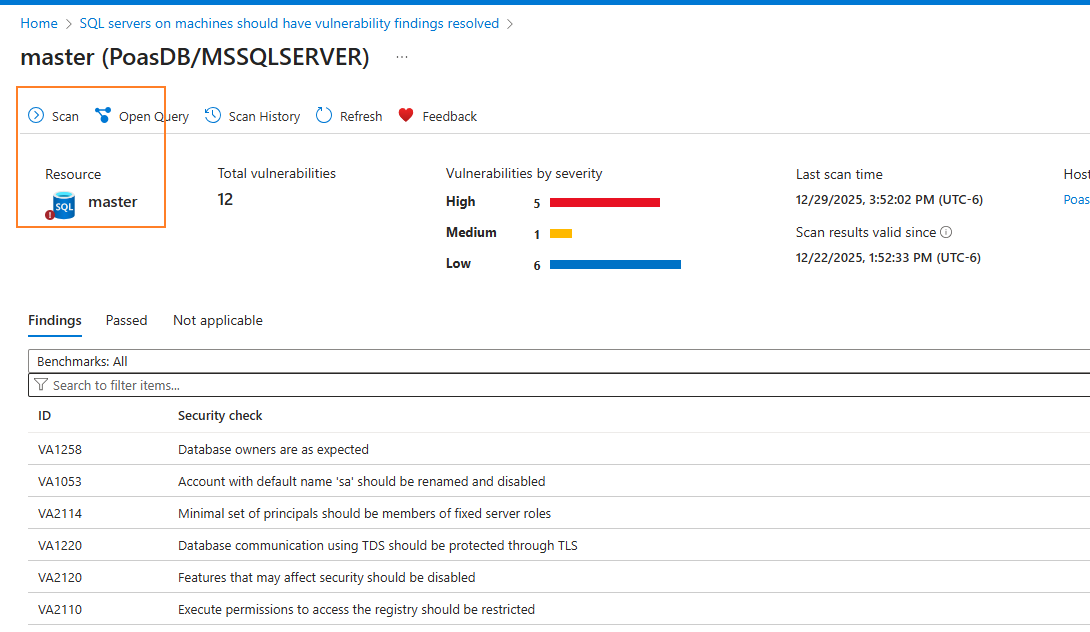
Task: Open the Benchmarks: All filter dropdown
Action: click(x=559, y=362)
